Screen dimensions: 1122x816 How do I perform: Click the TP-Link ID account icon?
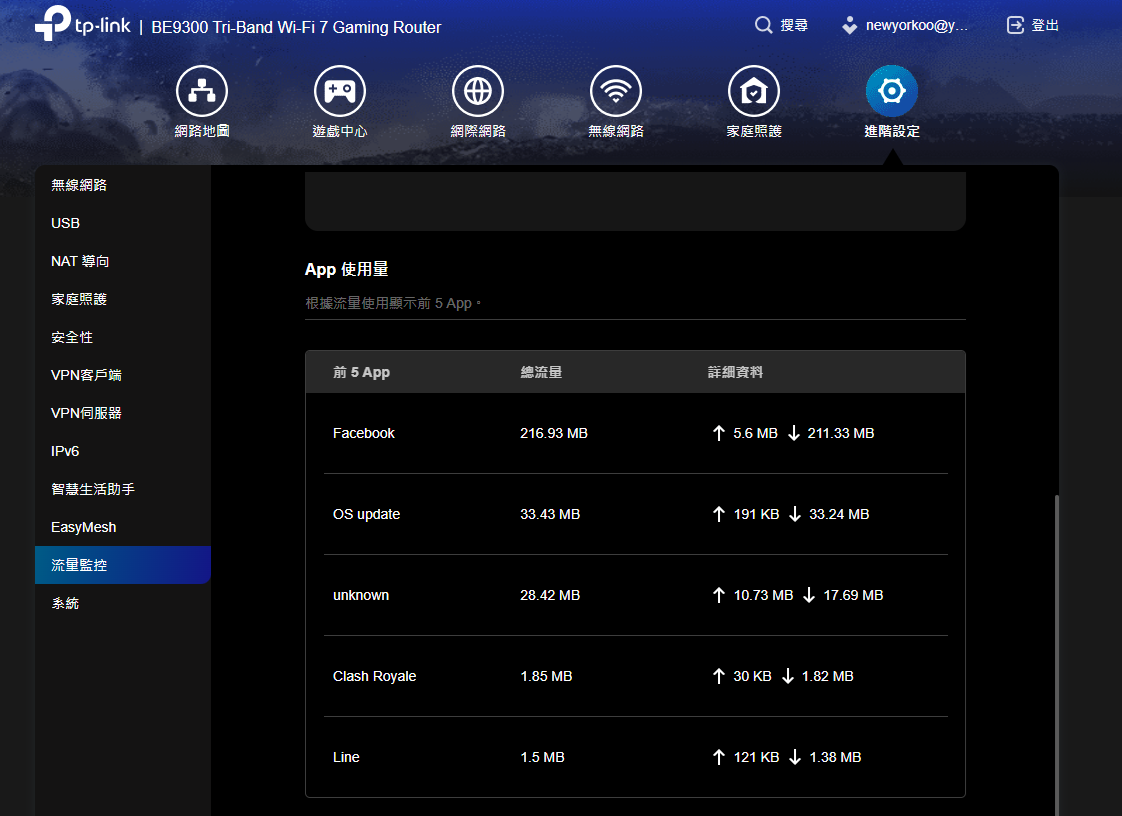click(x=849, y=25)
